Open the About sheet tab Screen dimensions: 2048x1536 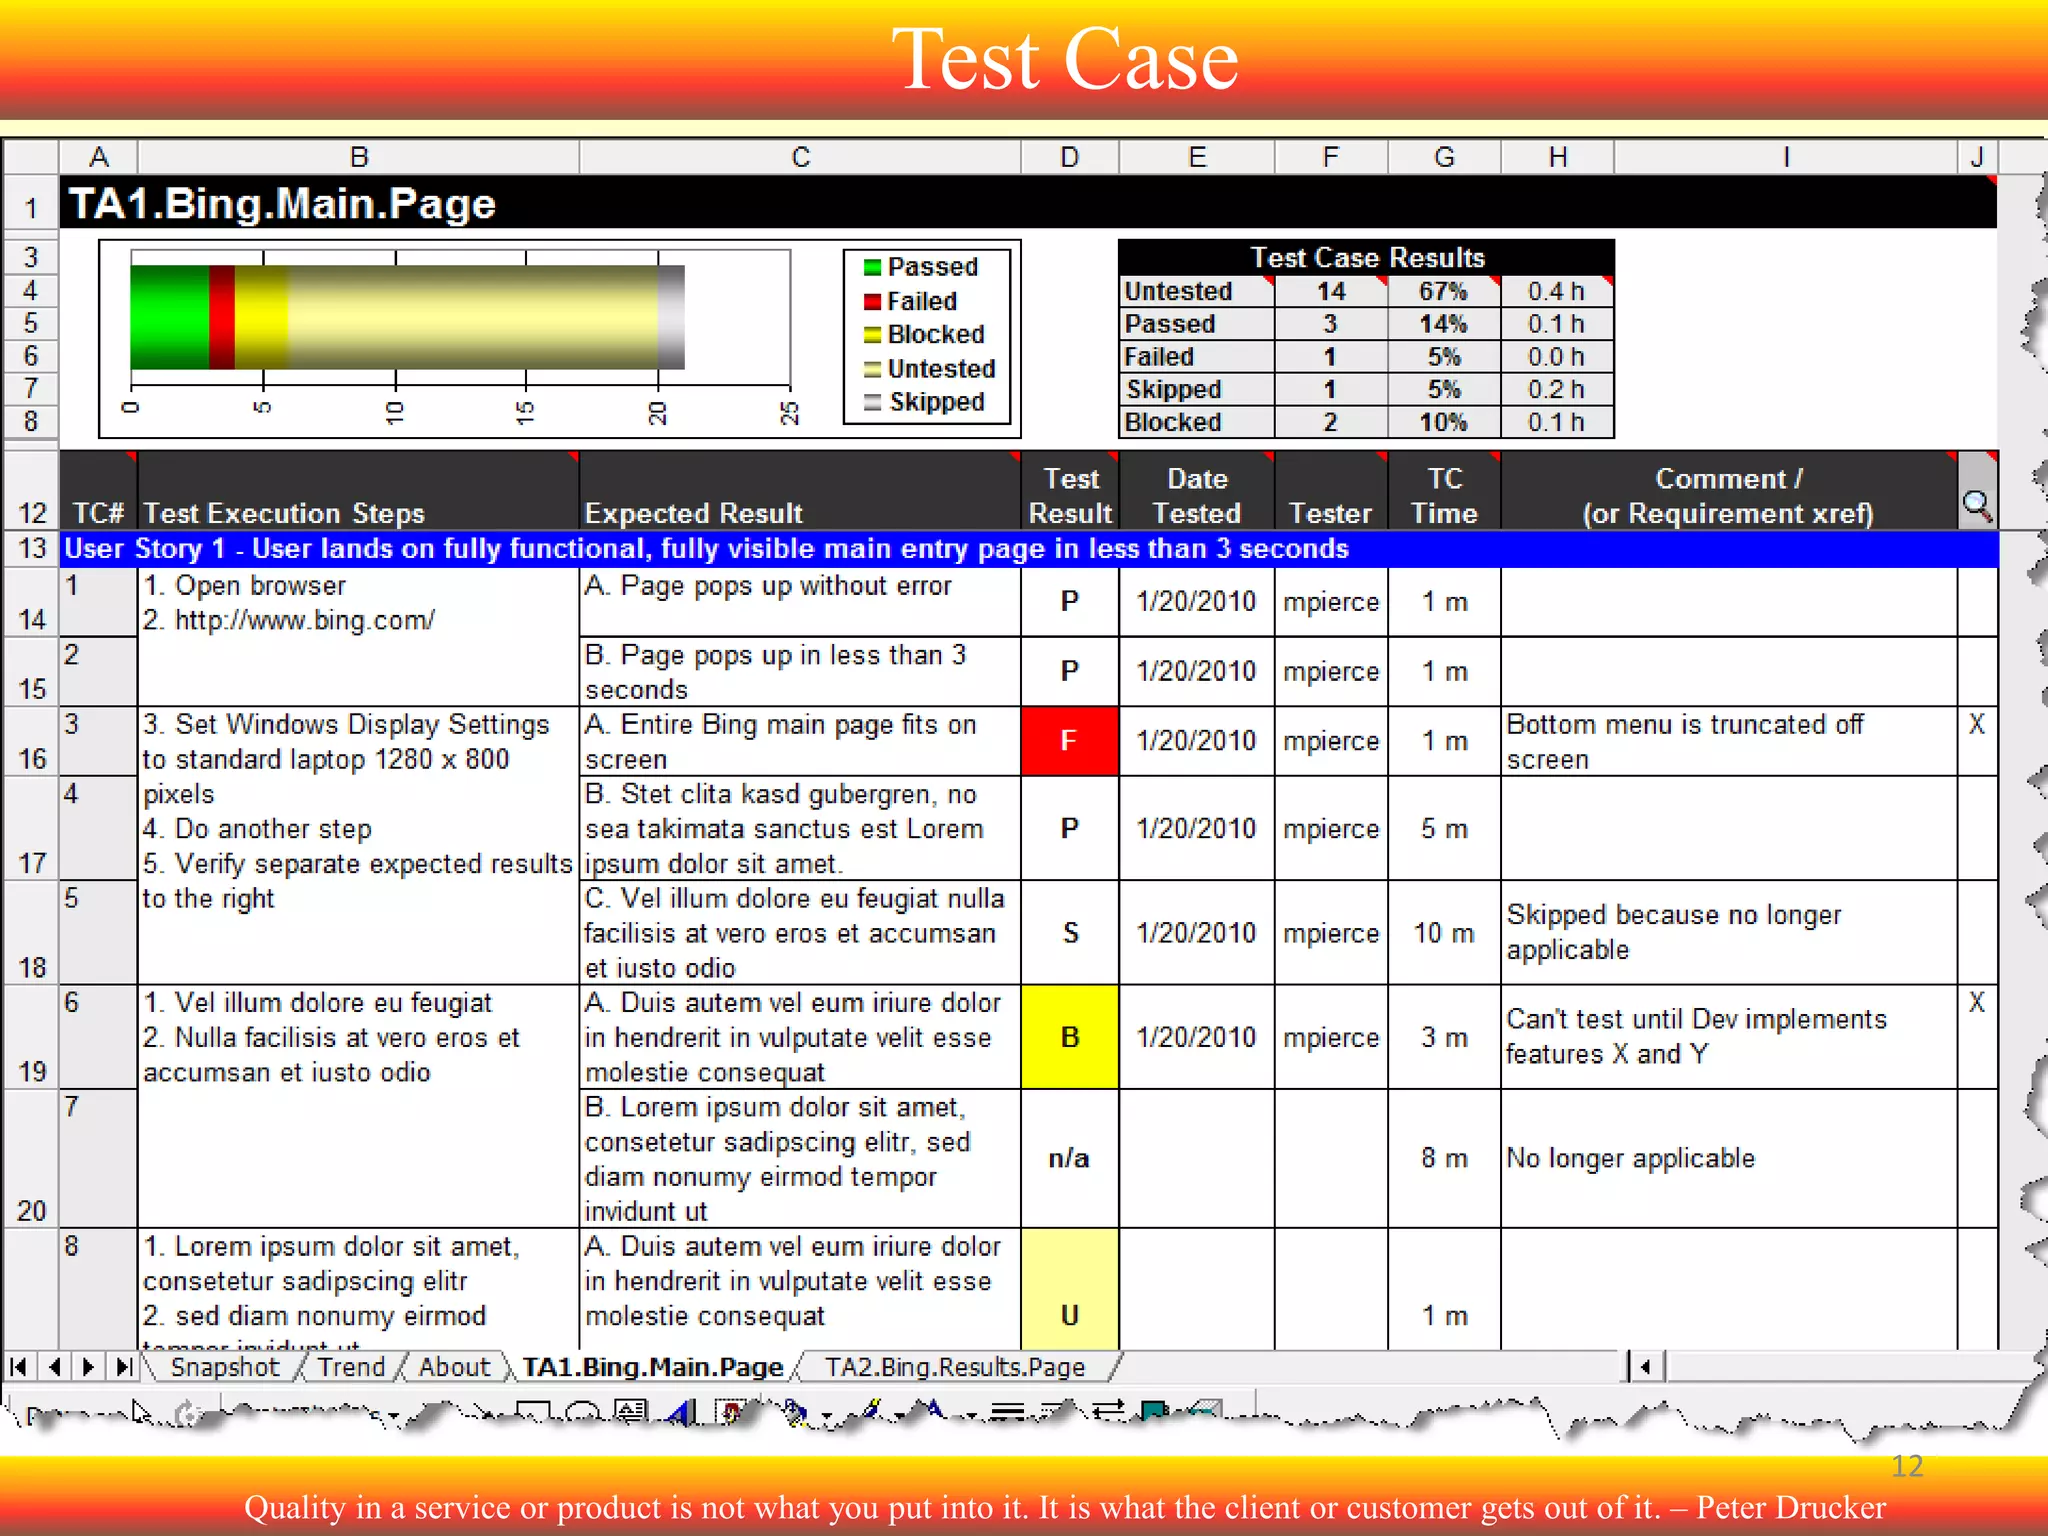coord(454,1367)
